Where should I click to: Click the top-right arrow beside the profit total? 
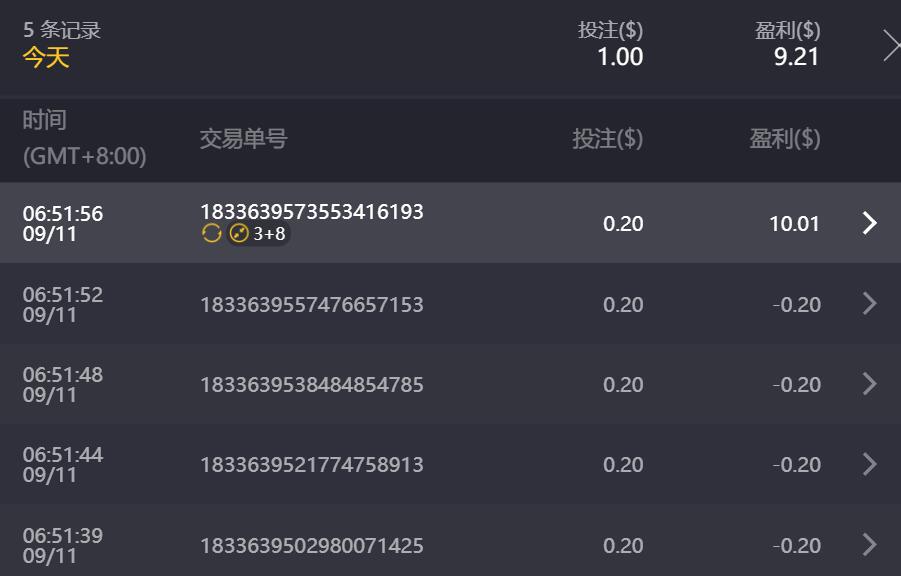pyautogui.click(x=890, y=45)
